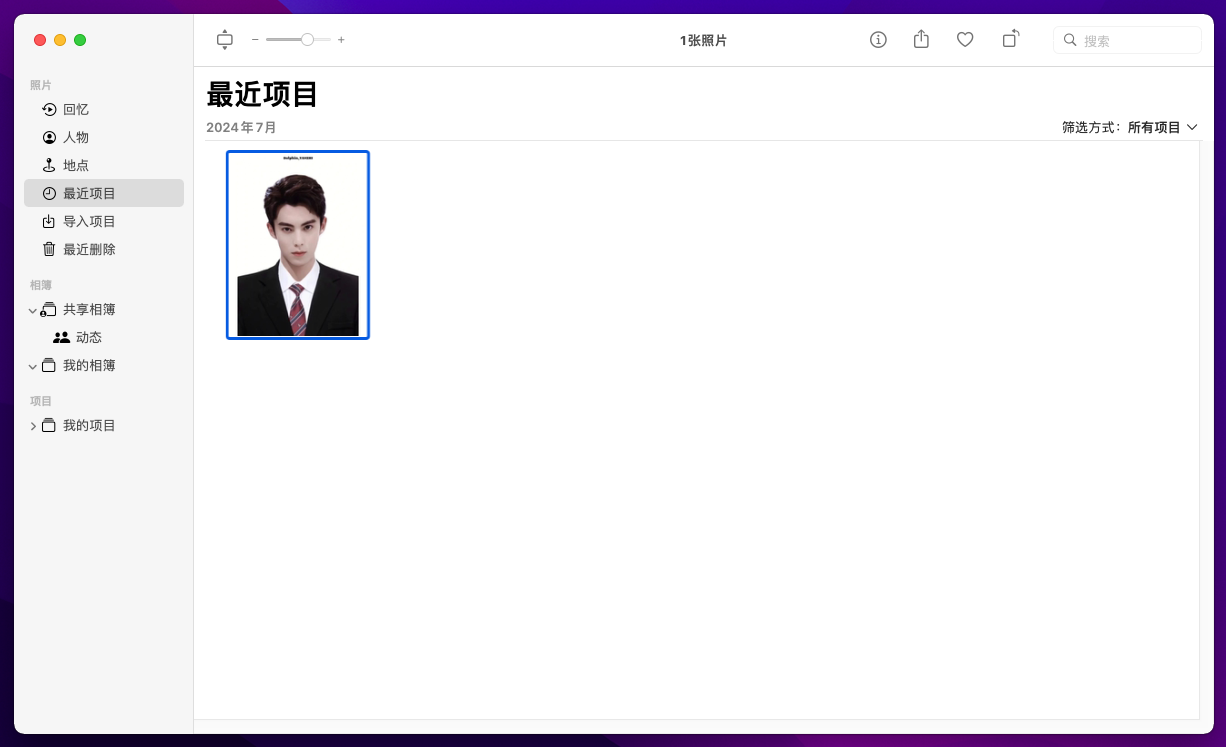Click the thumbnail size zoom slider
The image size is (1226, 747).
tap(298, 40)
